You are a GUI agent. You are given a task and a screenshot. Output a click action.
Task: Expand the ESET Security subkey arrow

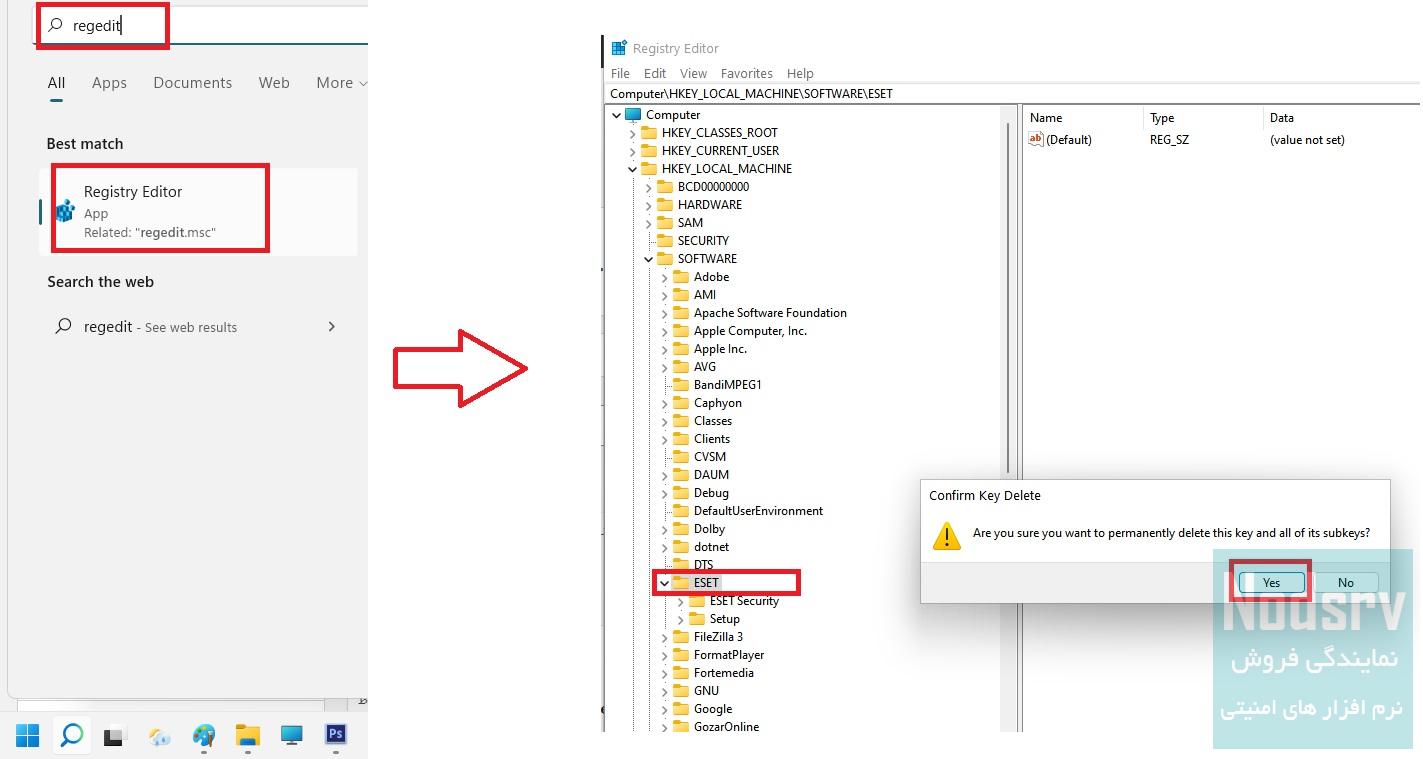(680, 601)
